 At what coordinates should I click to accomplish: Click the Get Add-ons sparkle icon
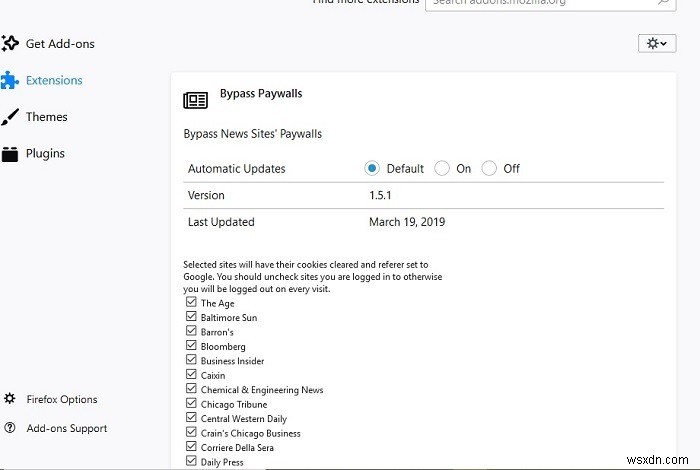click(x=10, y=43)
